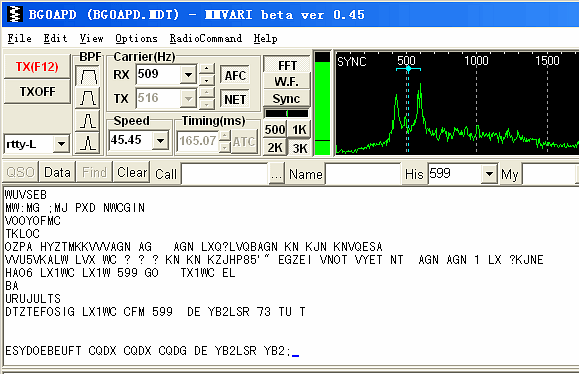Click the Name input field
The image size is (579, 374).
tap(363, 174)
